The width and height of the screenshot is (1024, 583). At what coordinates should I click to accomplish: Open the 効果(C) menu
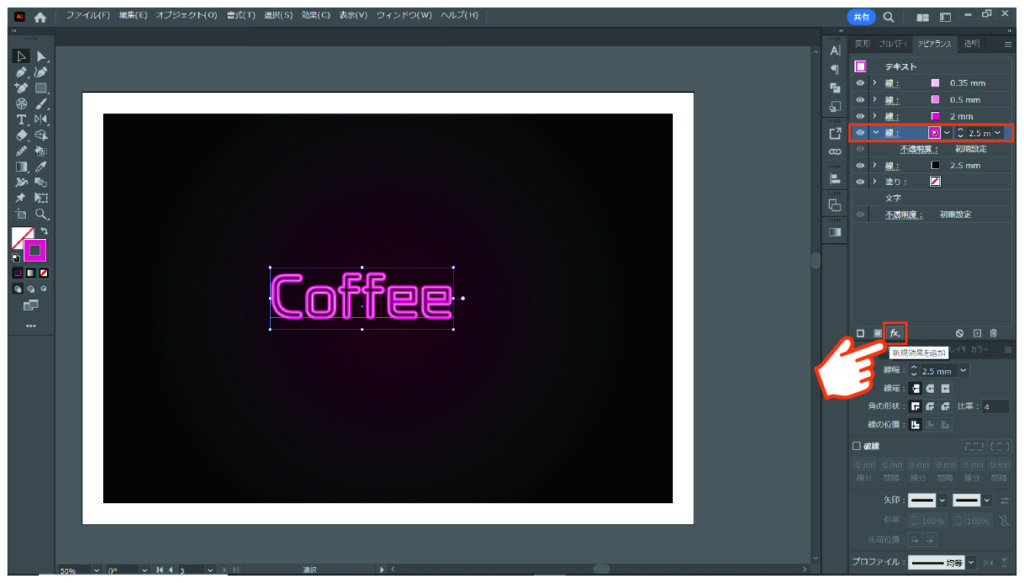(x=315, y=15)
